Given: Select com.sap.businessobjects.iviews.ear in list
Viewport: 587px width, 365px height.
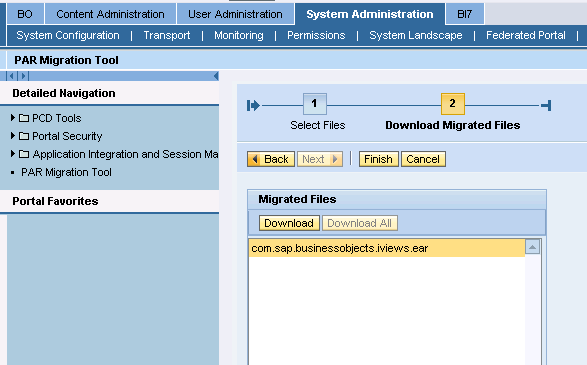Looking at the screenshot, I should [387, 248].
